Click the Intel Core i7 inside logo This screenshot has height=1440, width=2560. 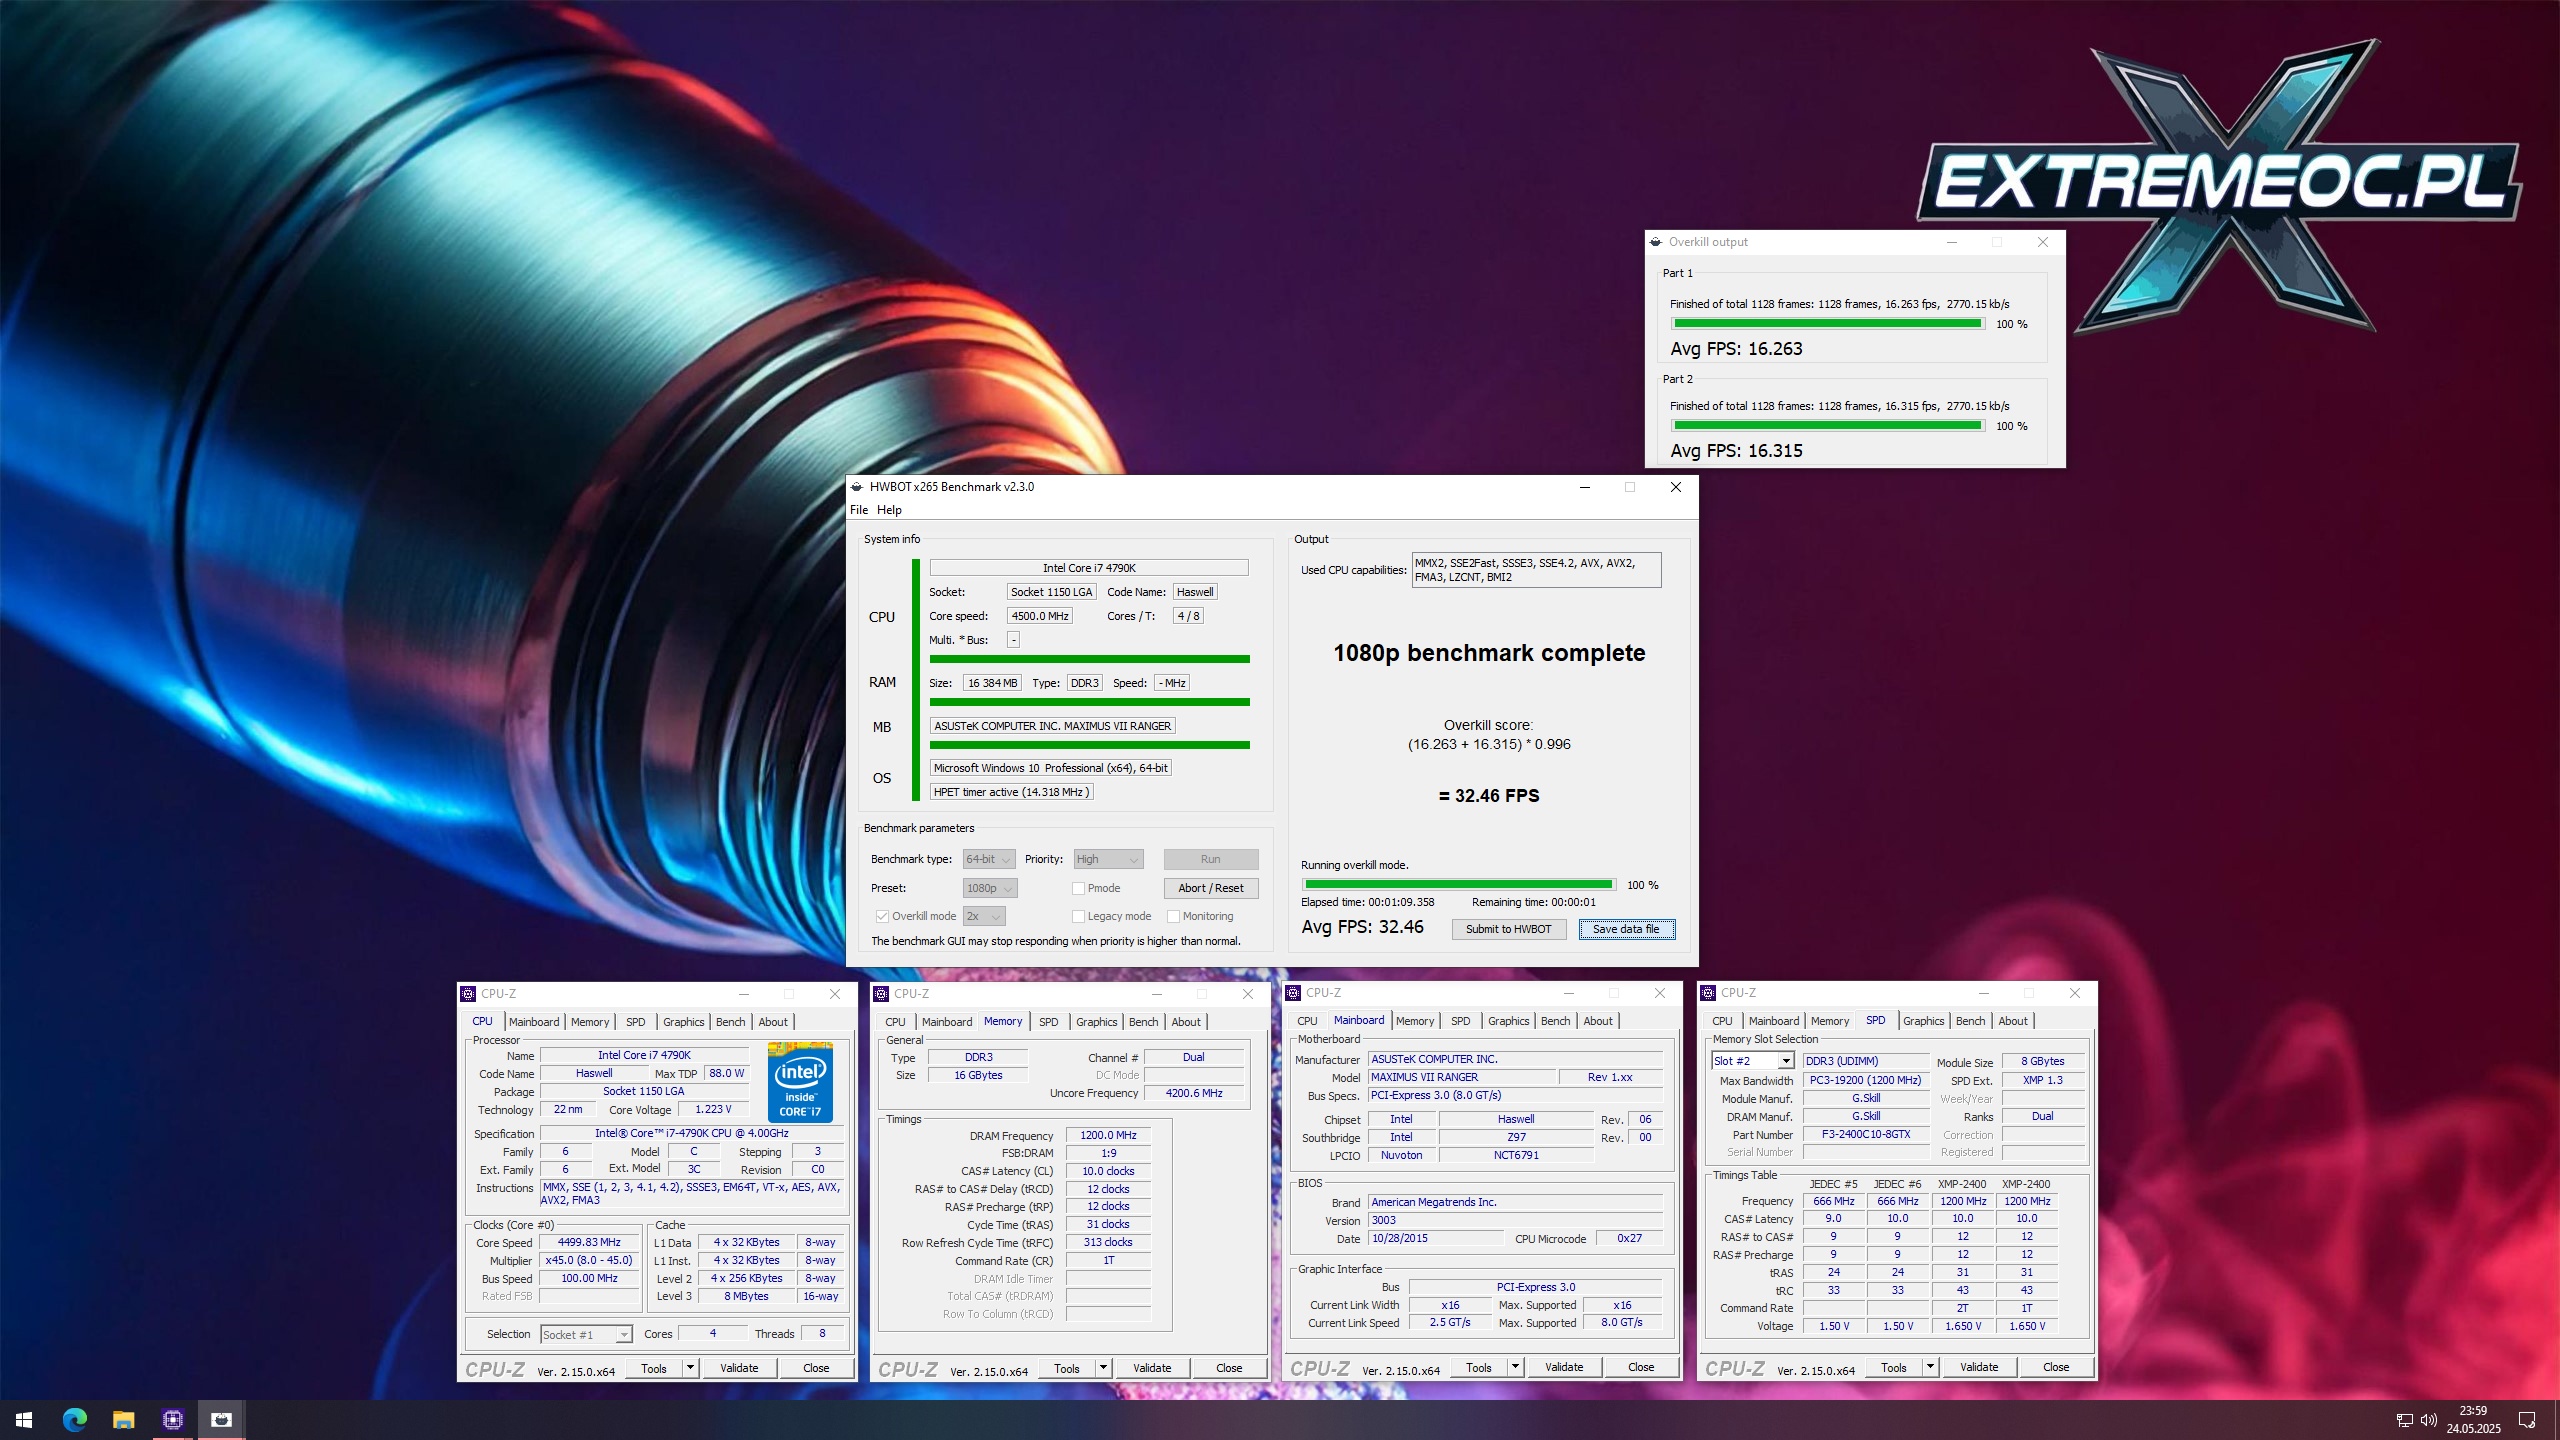point(800,1081)
